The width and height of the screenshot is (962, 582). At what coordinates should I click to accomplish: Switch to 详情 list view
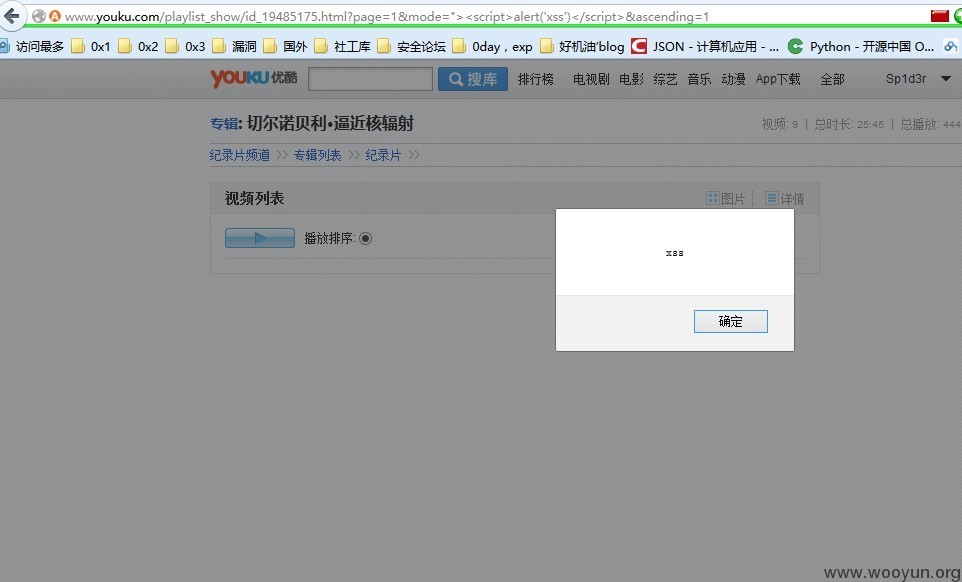point(785,199)
